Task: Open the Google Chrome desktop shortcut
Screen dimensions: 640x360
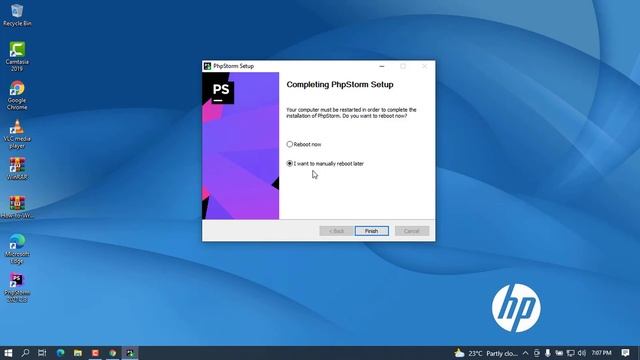Action: 17,95
